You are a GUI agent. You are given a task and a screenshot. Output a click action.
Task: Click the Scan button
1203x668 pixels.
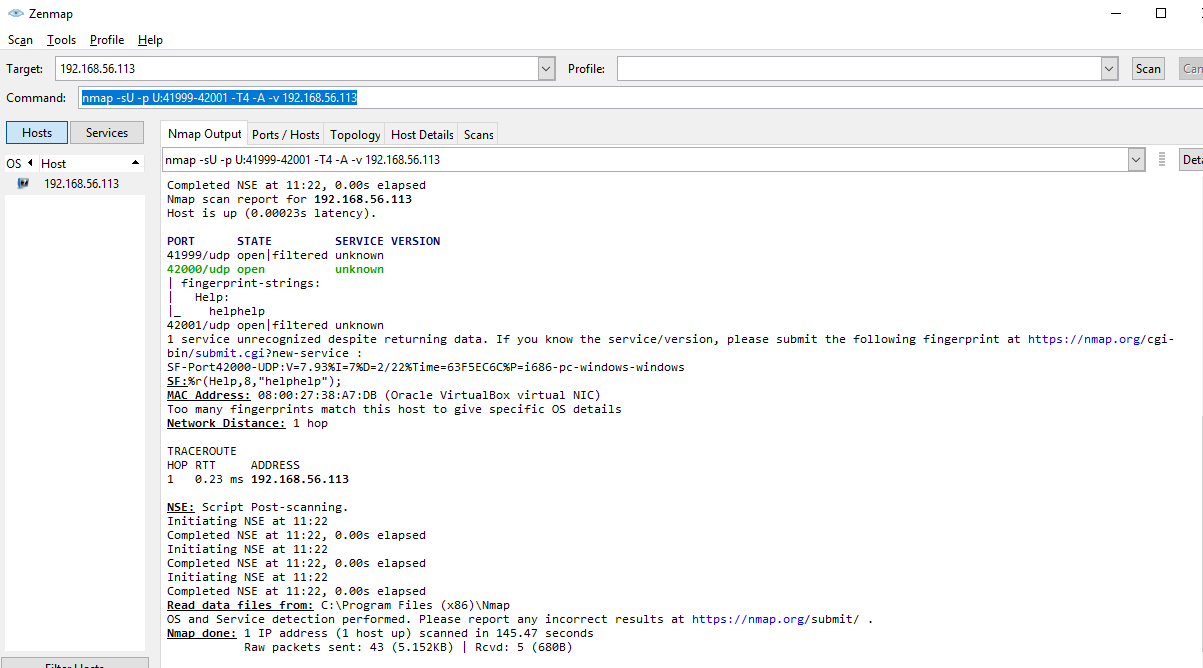(x=1148, y=69)
